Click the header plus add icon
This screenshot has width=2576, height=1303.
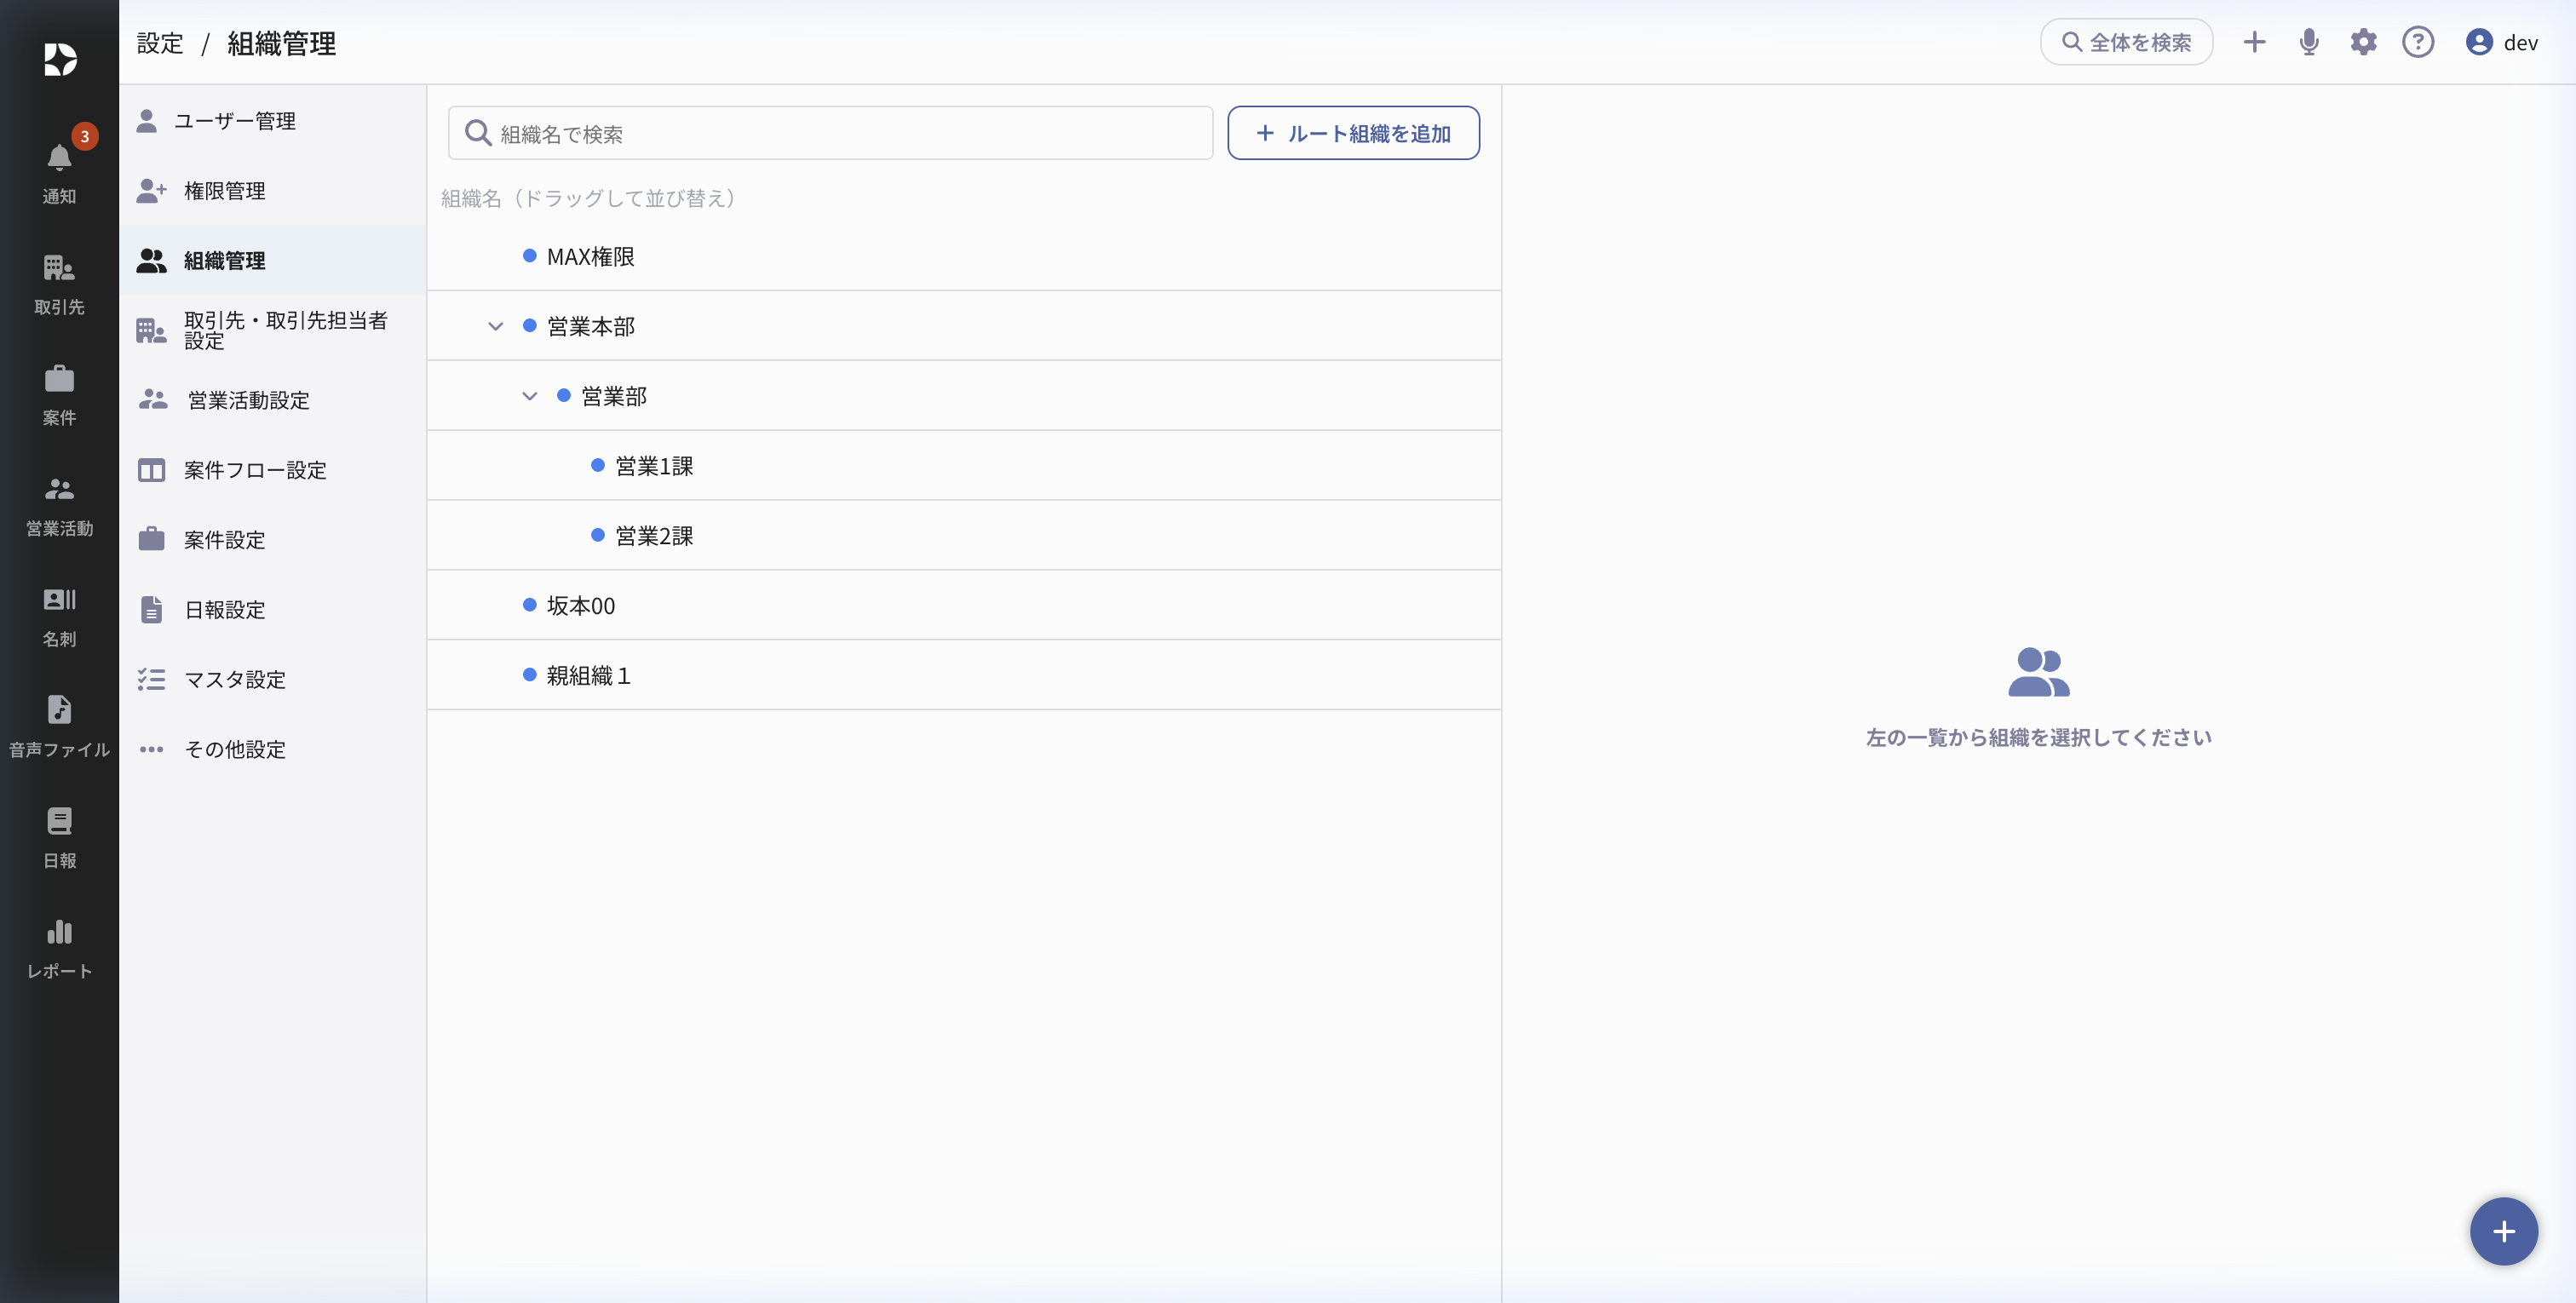[x=2254, y=42]
